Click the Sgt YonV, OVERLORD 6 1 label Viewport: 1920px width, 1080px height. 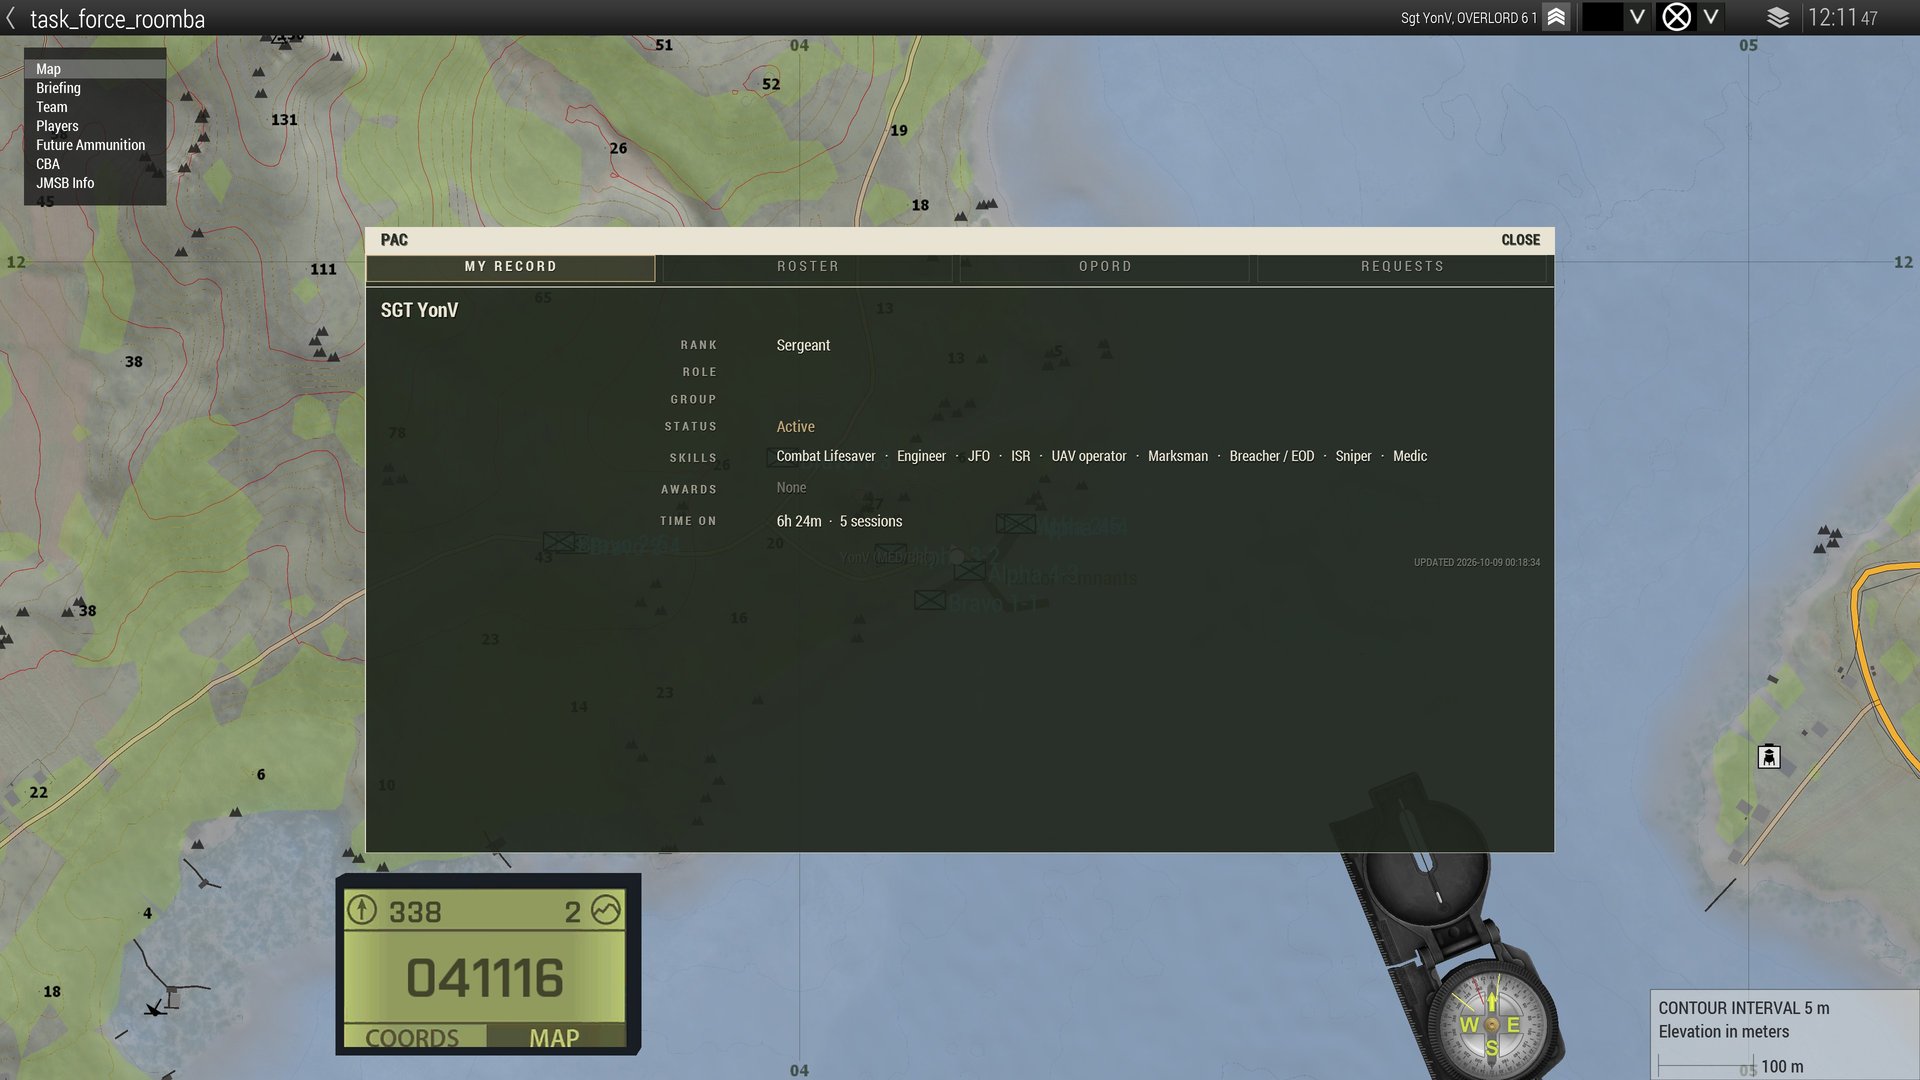1468,18
